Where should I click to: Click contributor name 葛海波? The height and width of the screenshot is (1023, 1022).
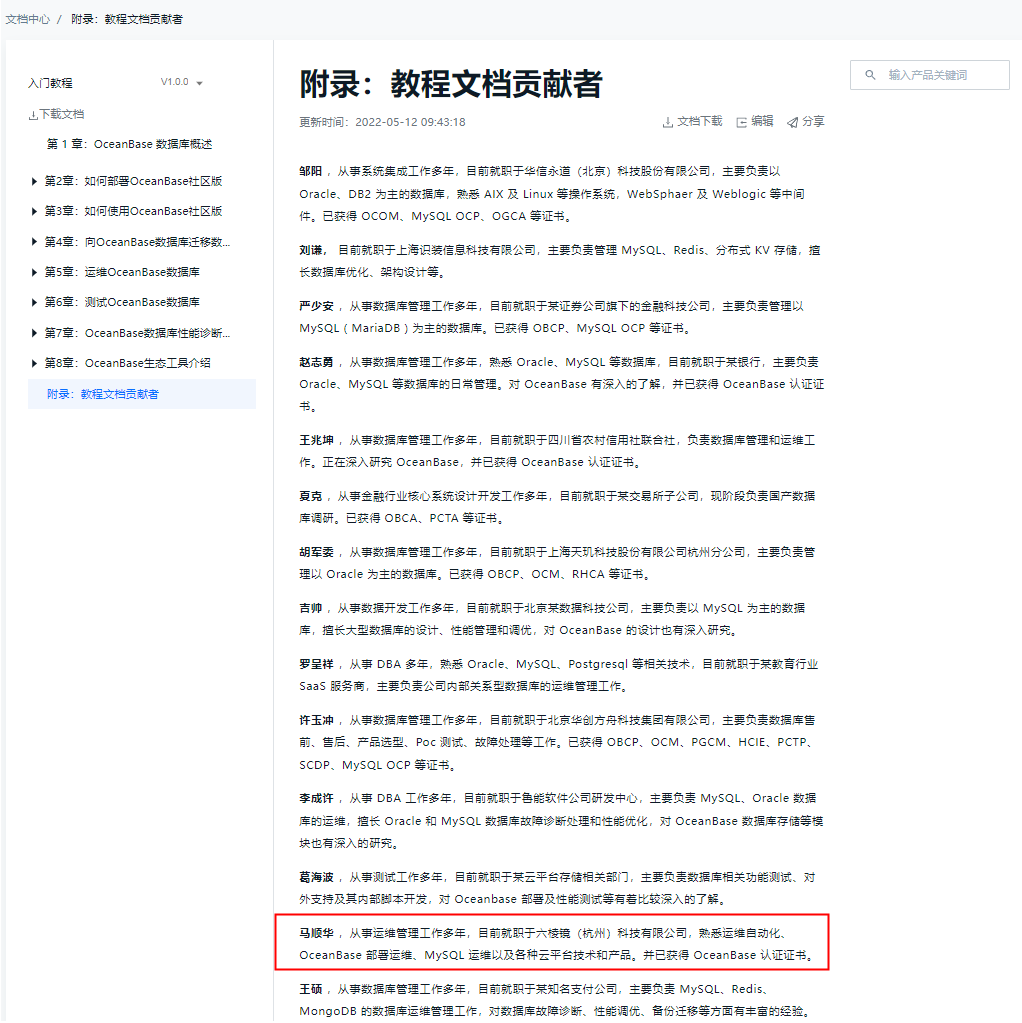[x=317, y=878]
